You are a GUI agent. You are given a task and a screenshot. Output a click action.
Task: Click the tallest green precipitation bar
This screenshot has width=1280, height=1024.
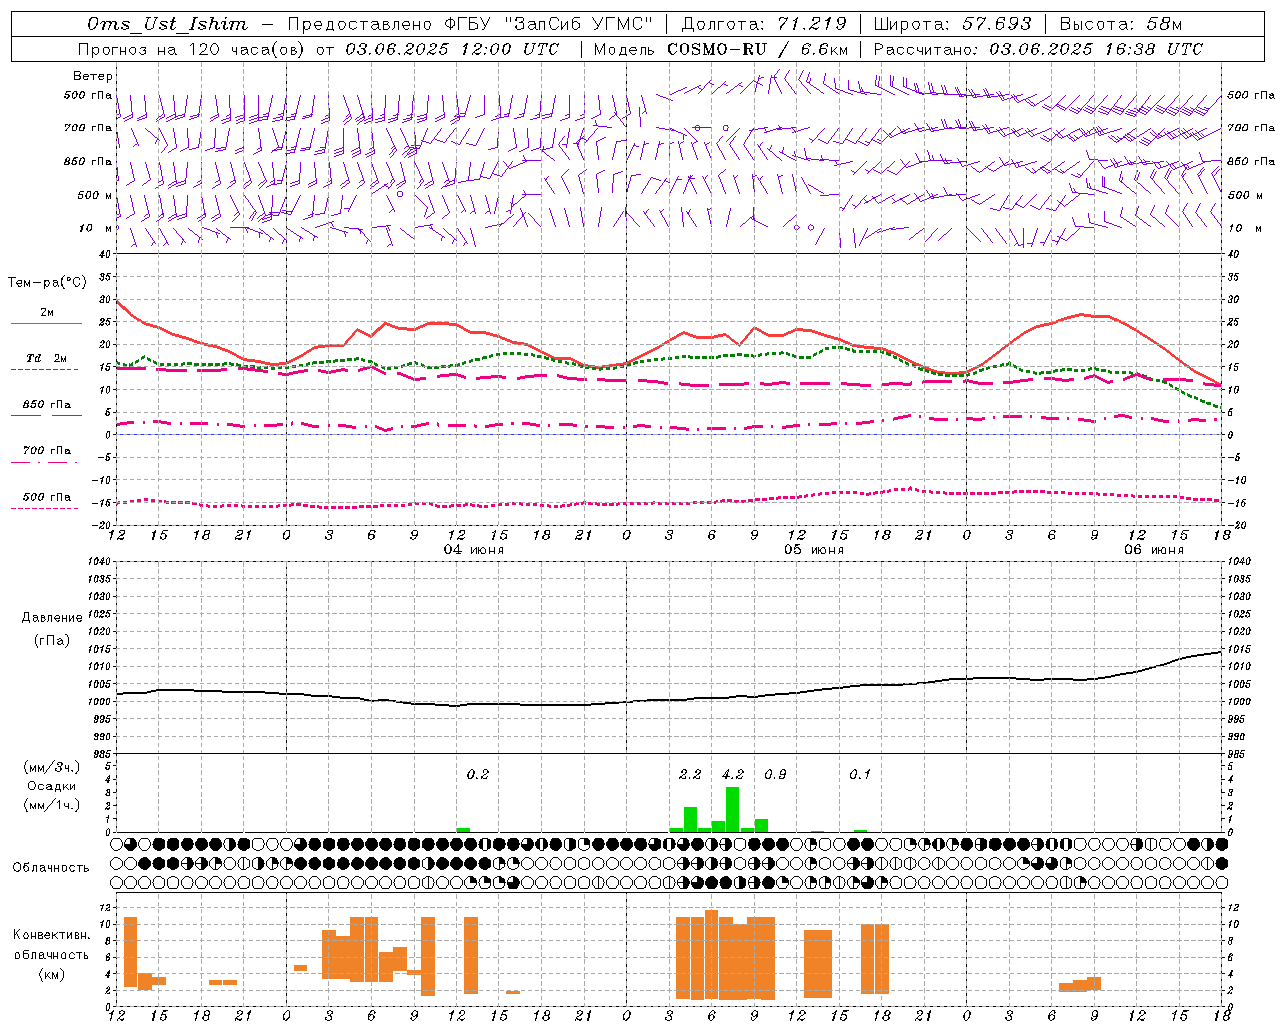pos(732,810)
